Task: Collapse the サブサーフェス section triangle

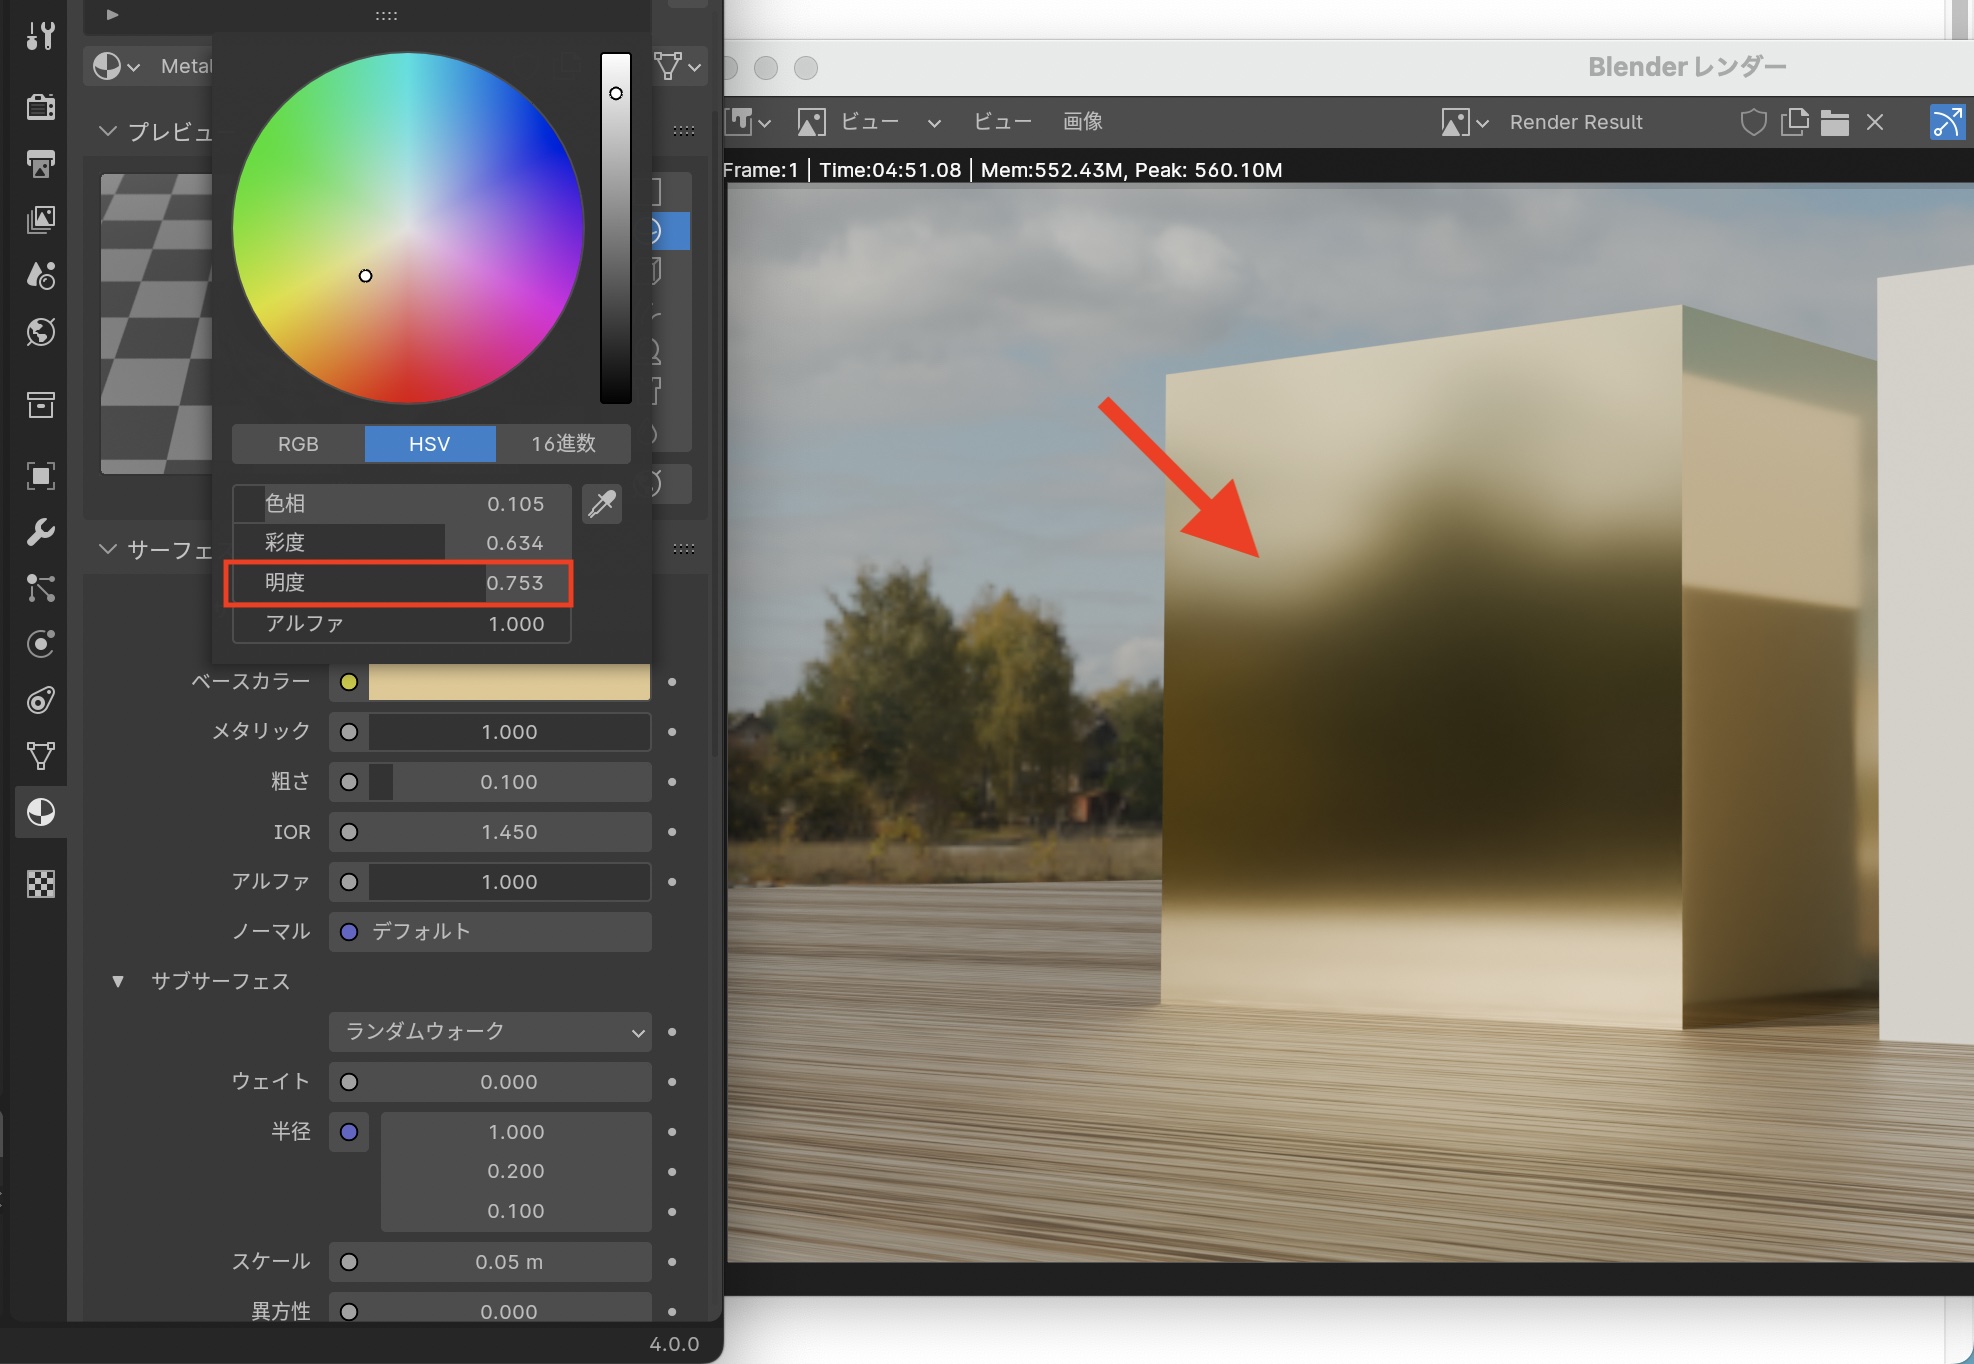Action: 118,981
